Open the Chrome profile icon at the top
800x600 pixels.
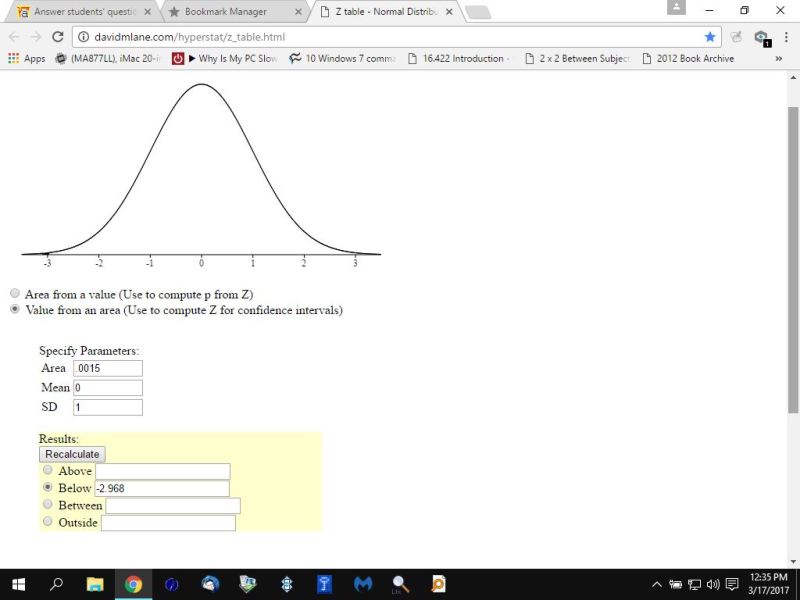(677, 7)
